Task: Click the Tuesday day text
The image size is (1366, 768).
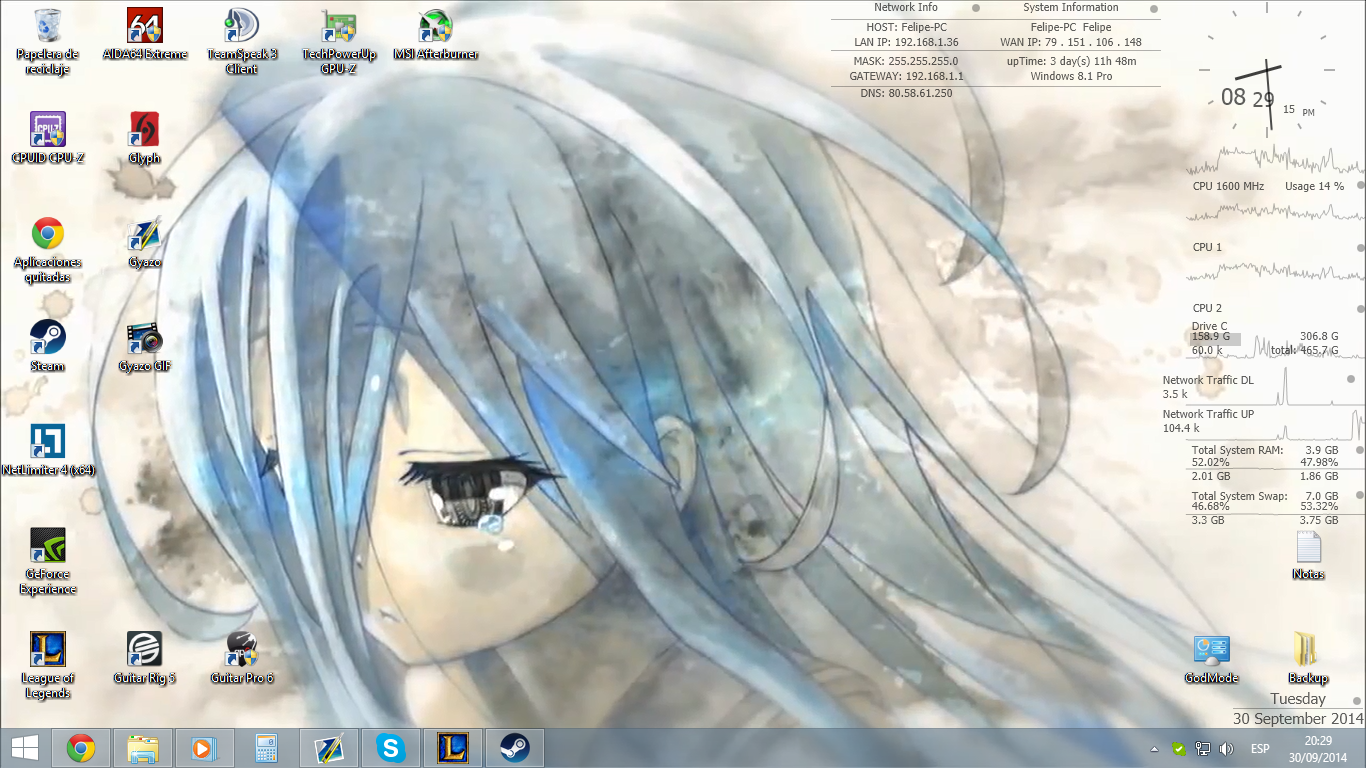Action: (x=1298, y=700)
